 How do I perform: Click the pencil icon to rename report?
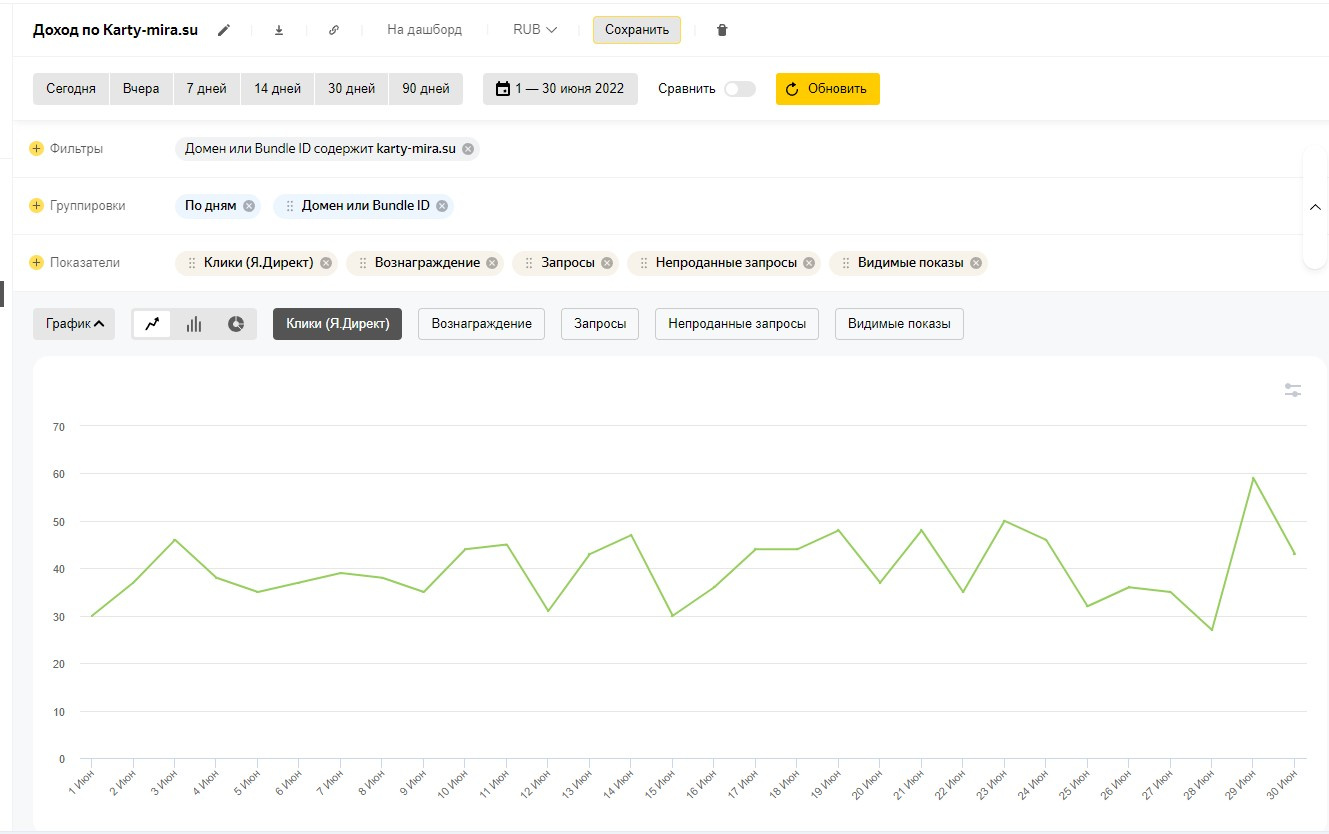(224, 30)
